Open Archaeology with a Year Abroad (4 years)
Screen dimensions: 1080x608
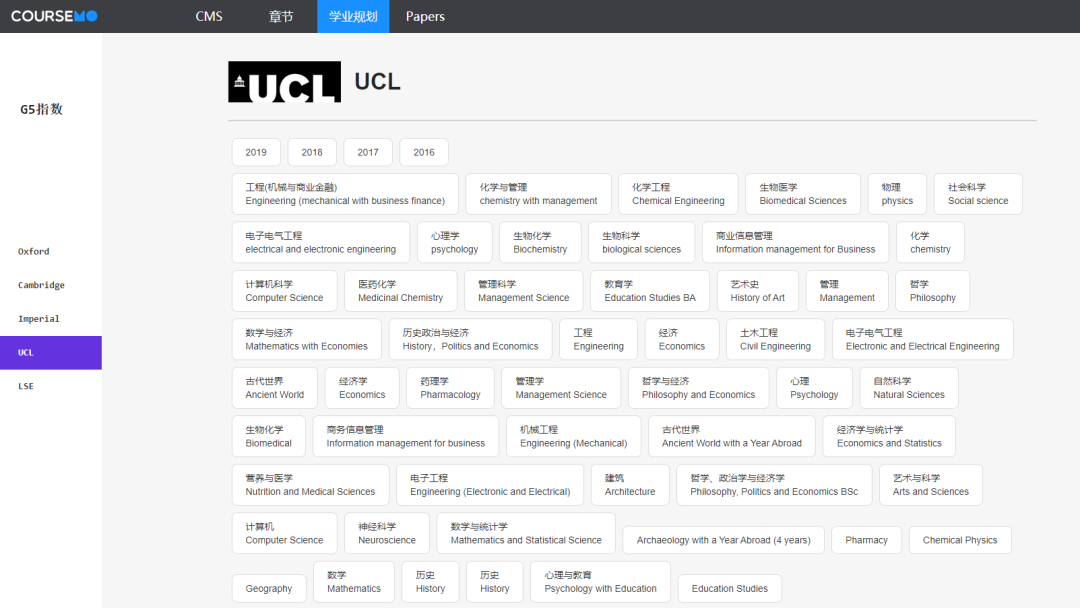[724, 541]
